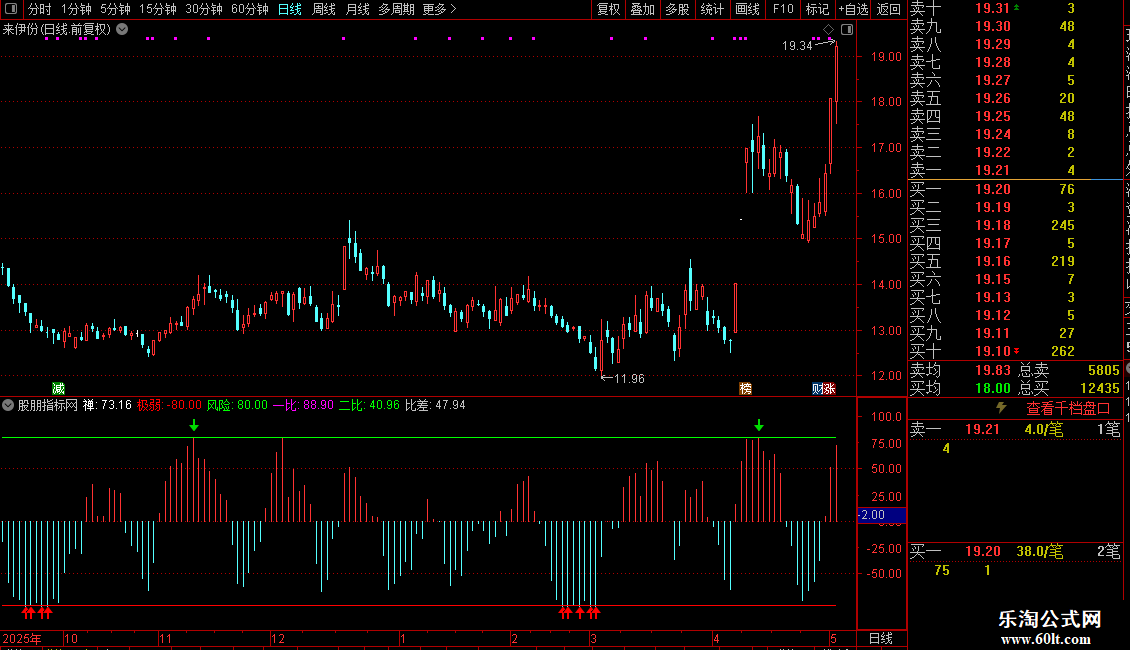Switch to 5分钟 period
The width and height of the screenshot is (1130, 650).
(x=115, y=9)
